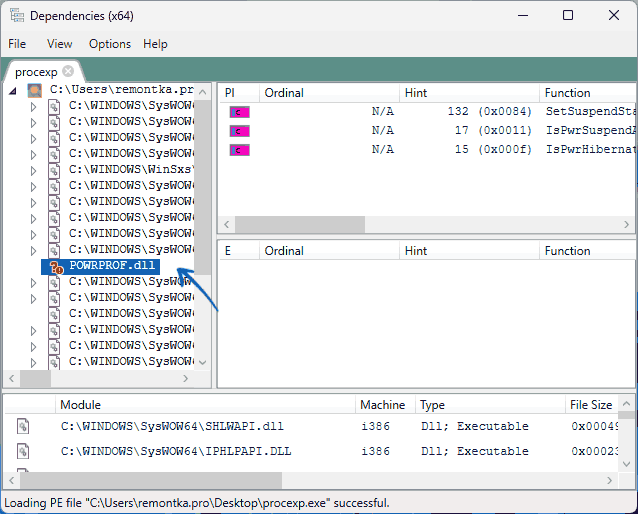Sort modules list by File Size column header
This screenshot has height=514, width=638.
(x=591, y=405)
